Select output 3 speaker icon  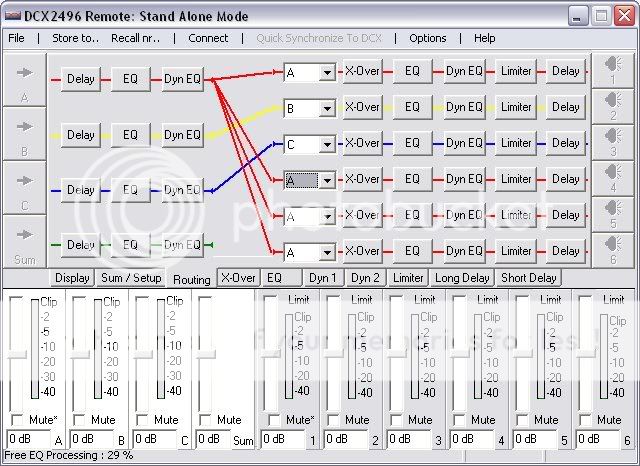(610, 139)
